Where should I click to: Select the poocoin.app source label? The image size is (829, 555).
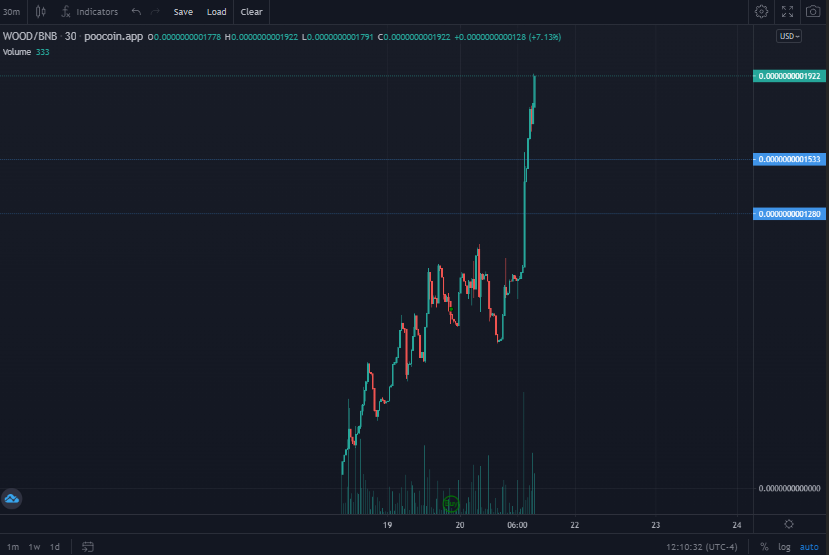114,36
